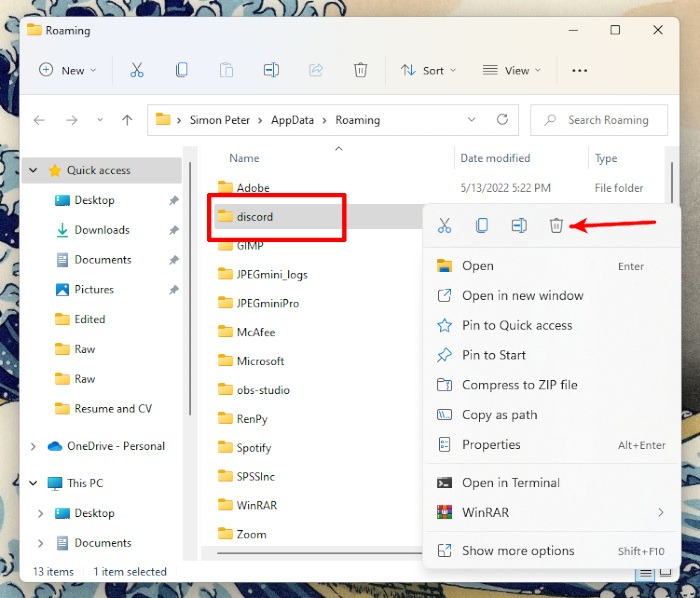Viewport: 700px width, 598px height.
Task: Click the Copy icon in the context menu
Action: pyautogui.click(x=482, y=225)
